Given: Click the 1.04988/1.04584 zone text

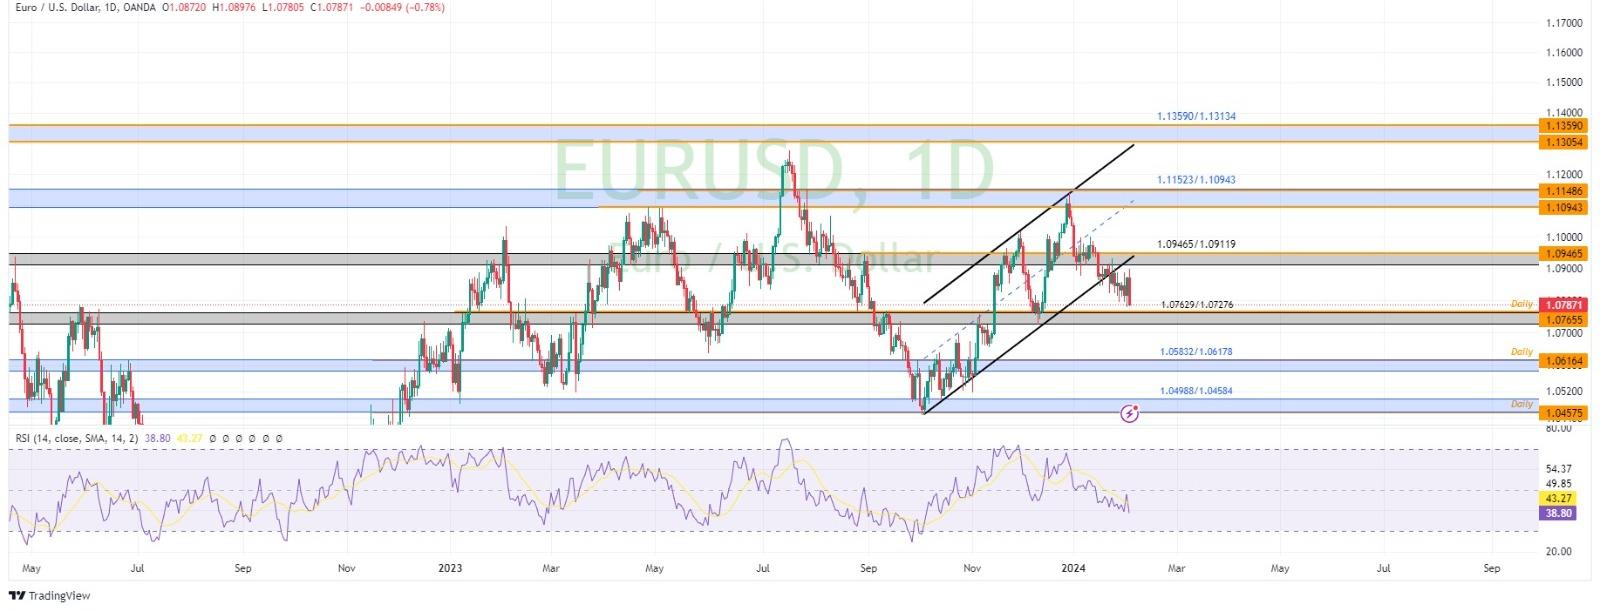Looking at the screenshot, I should 1196,391.
